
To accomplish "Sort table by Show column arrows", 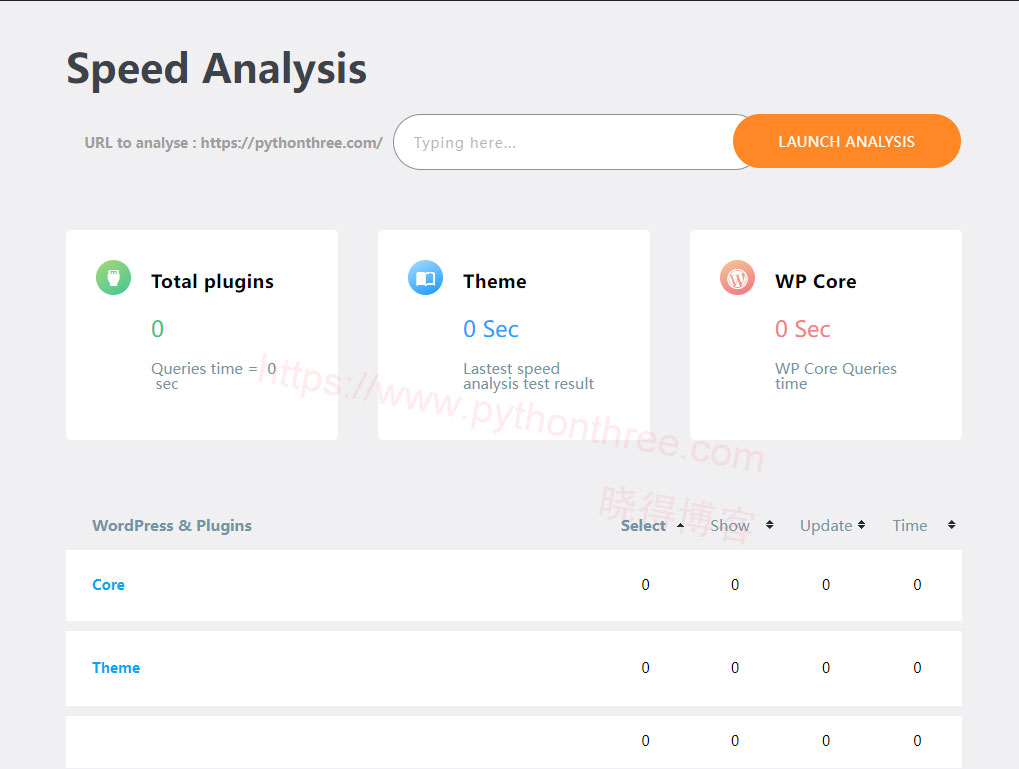I will click(769, 525).
